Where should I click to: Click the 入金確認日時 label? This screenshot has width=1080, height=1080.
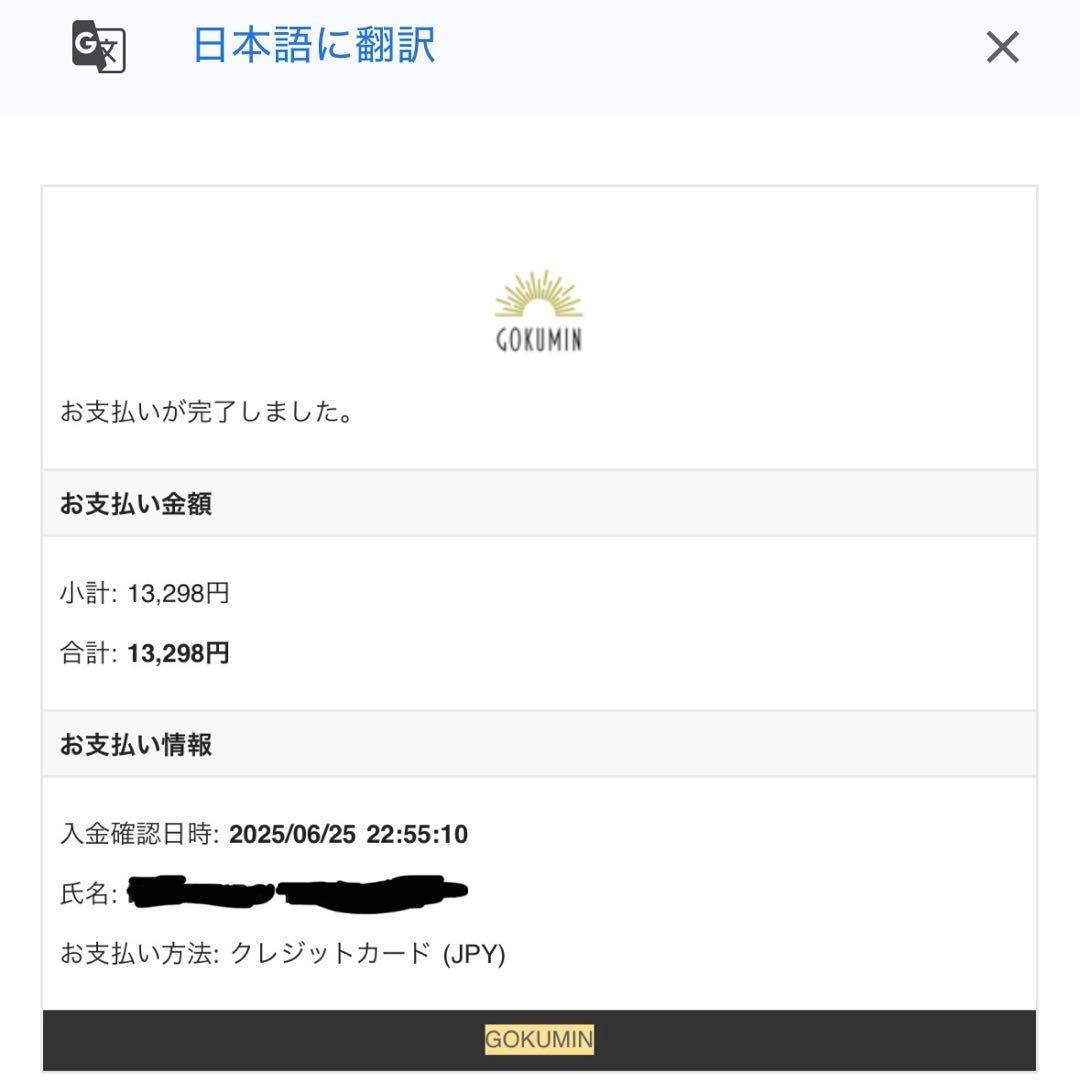[139, 834]
